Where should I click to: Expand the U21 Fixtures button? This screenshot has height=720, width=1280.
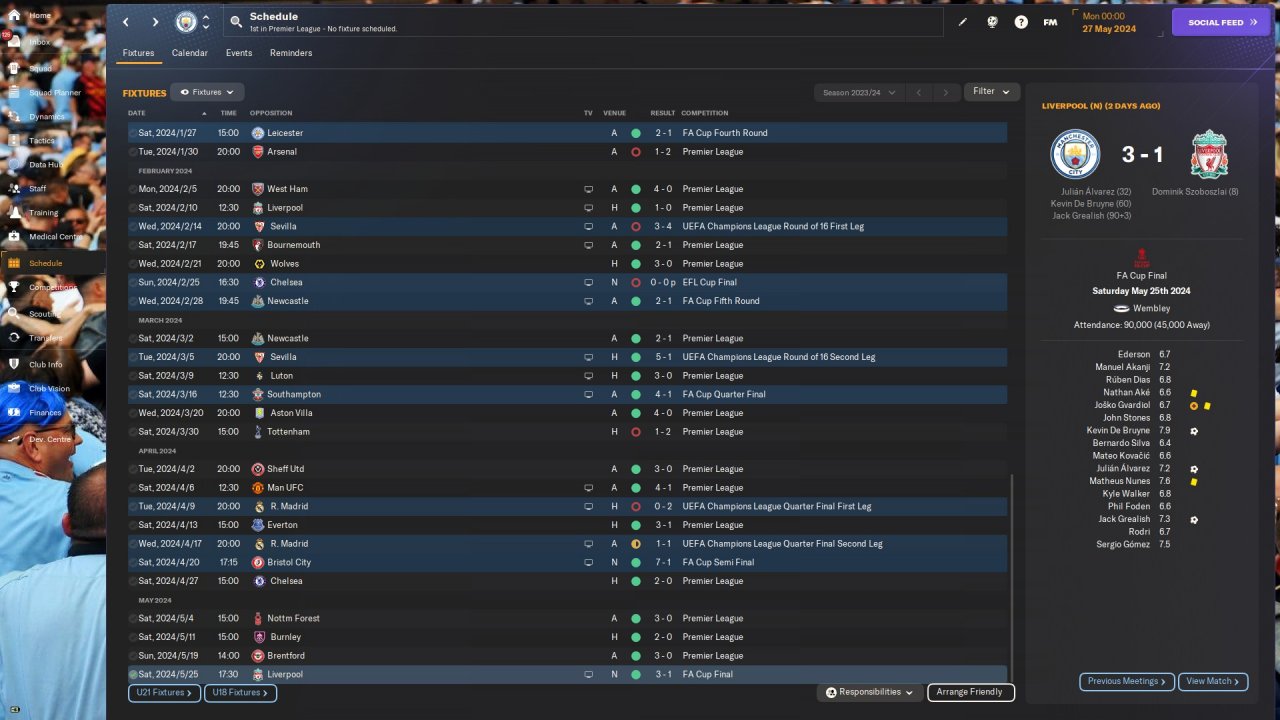tap(164, 692)
